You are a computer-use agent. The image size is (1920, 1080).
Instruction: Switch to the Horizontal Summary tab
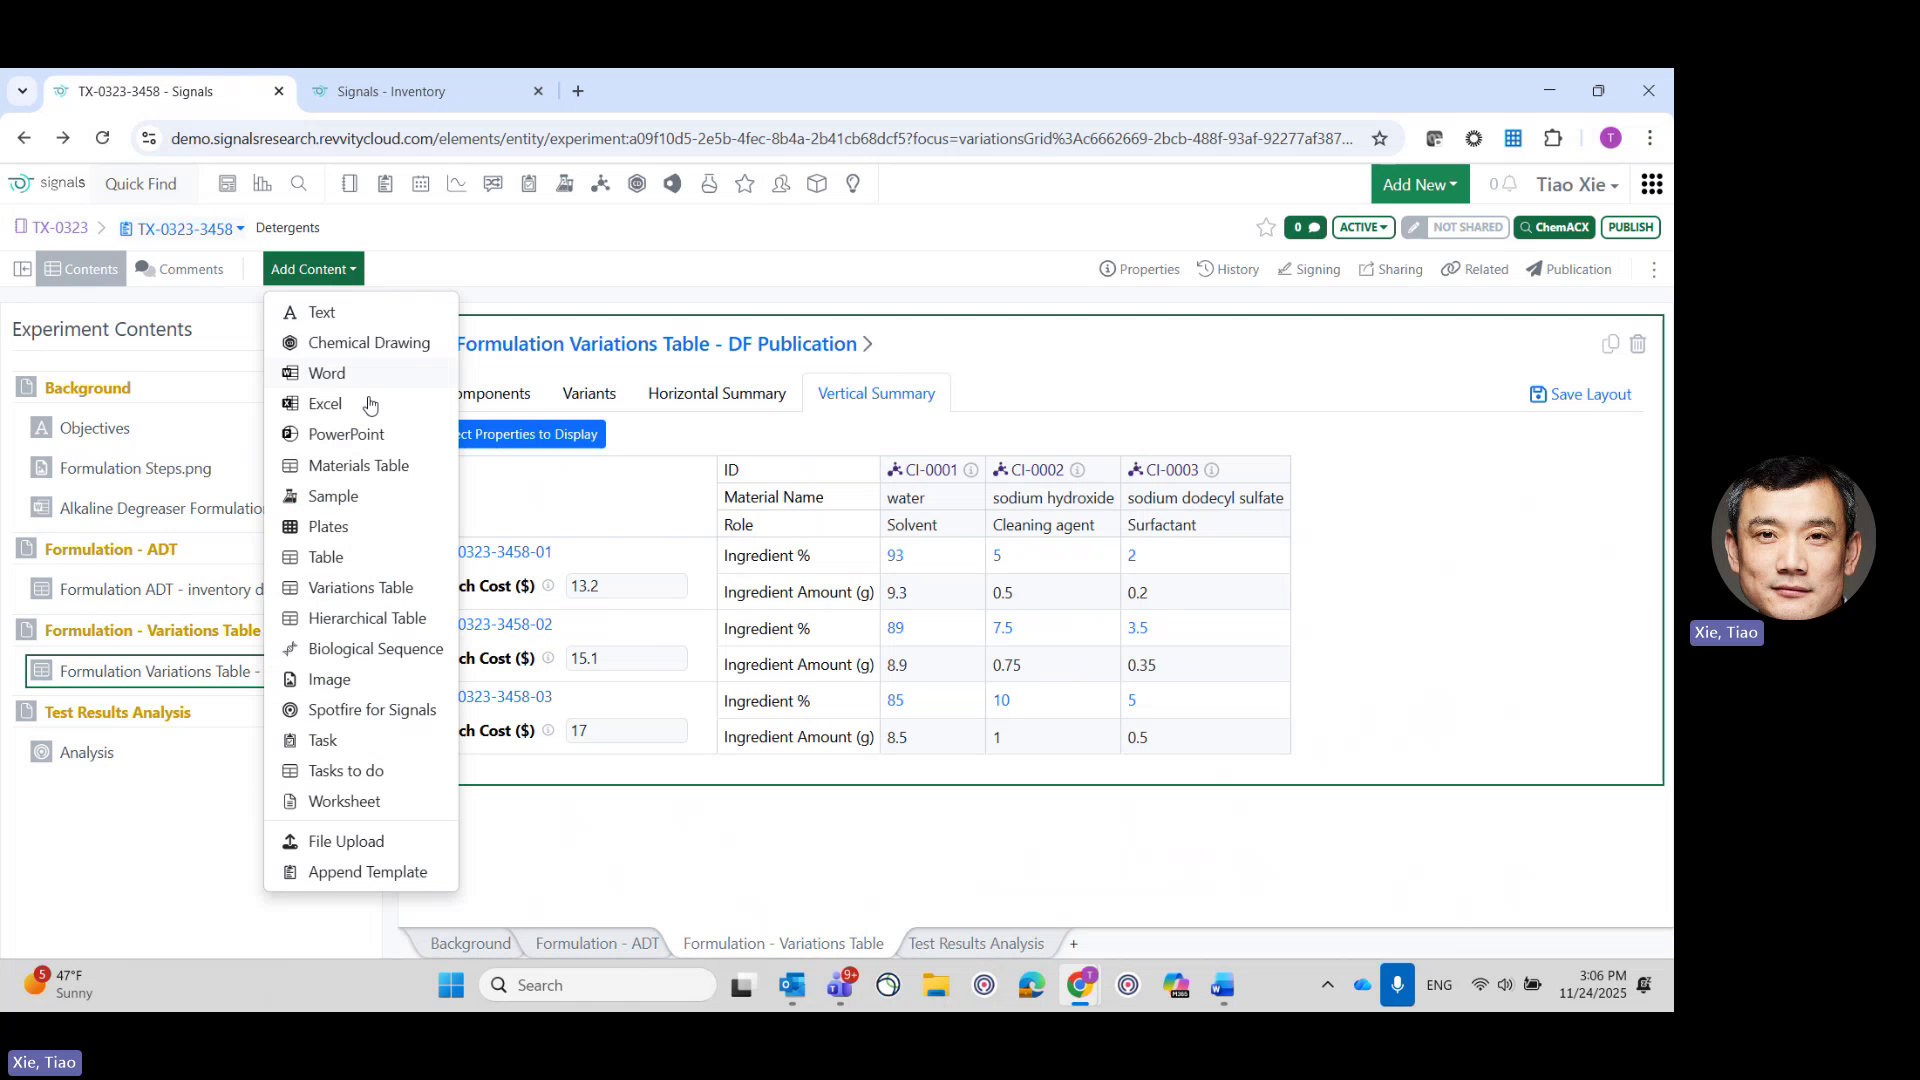(717, 393)
